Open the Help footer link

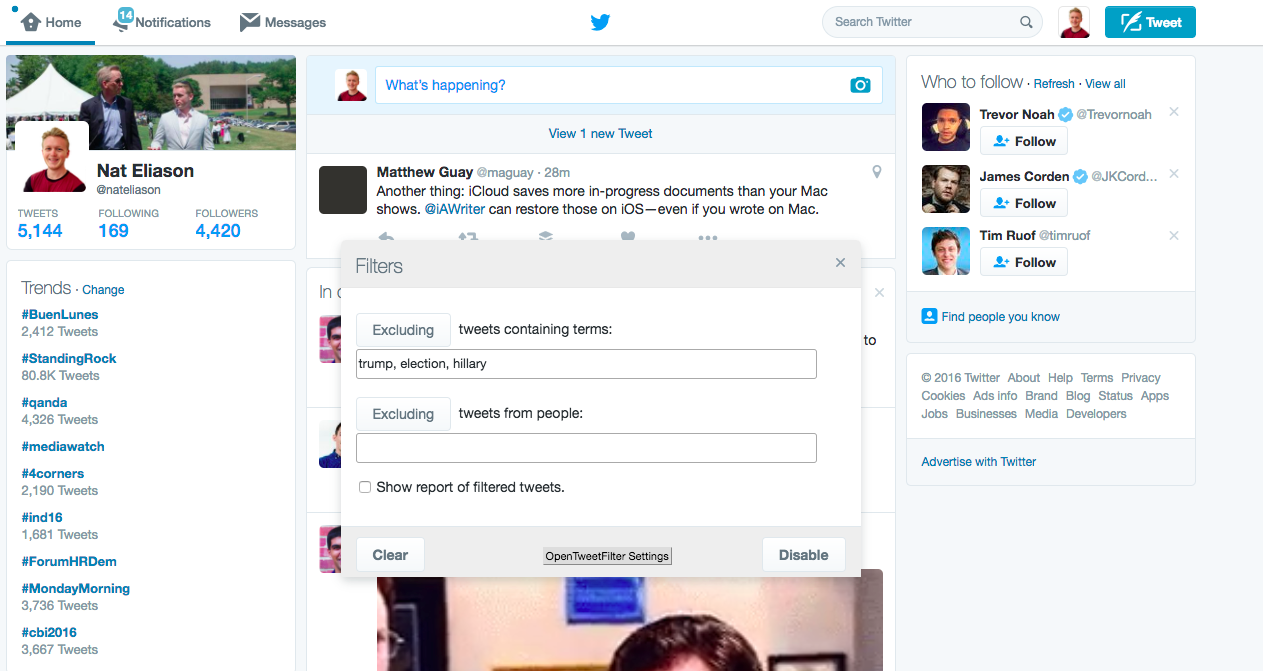coord(1060,378)
